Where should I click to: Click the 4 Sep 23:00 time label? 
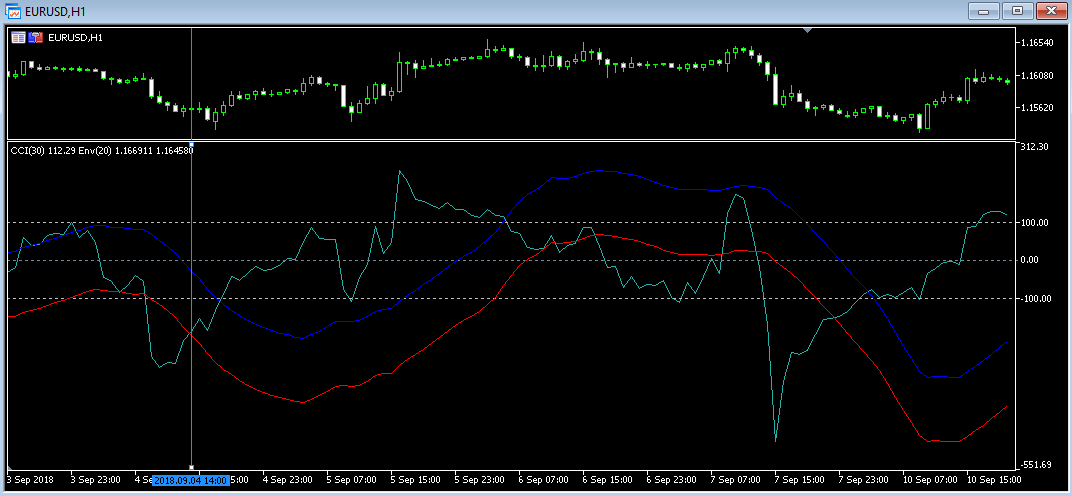[288, 480]
